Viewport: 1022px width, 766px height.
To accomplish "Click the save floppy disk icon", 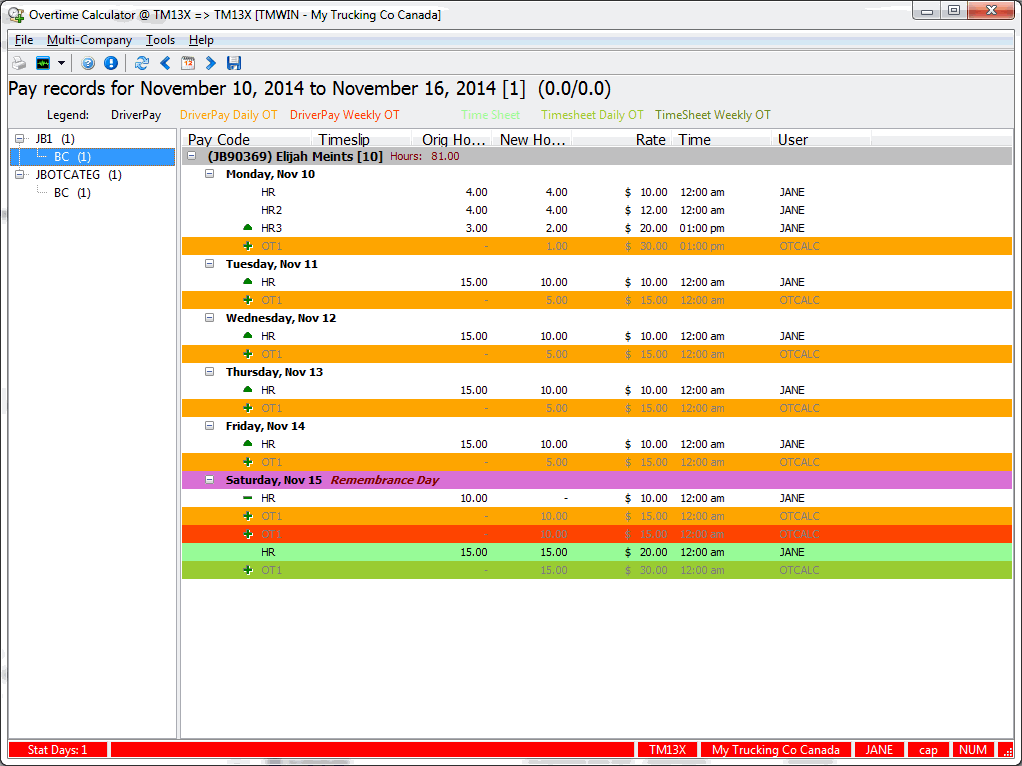I will pos(234,63).
